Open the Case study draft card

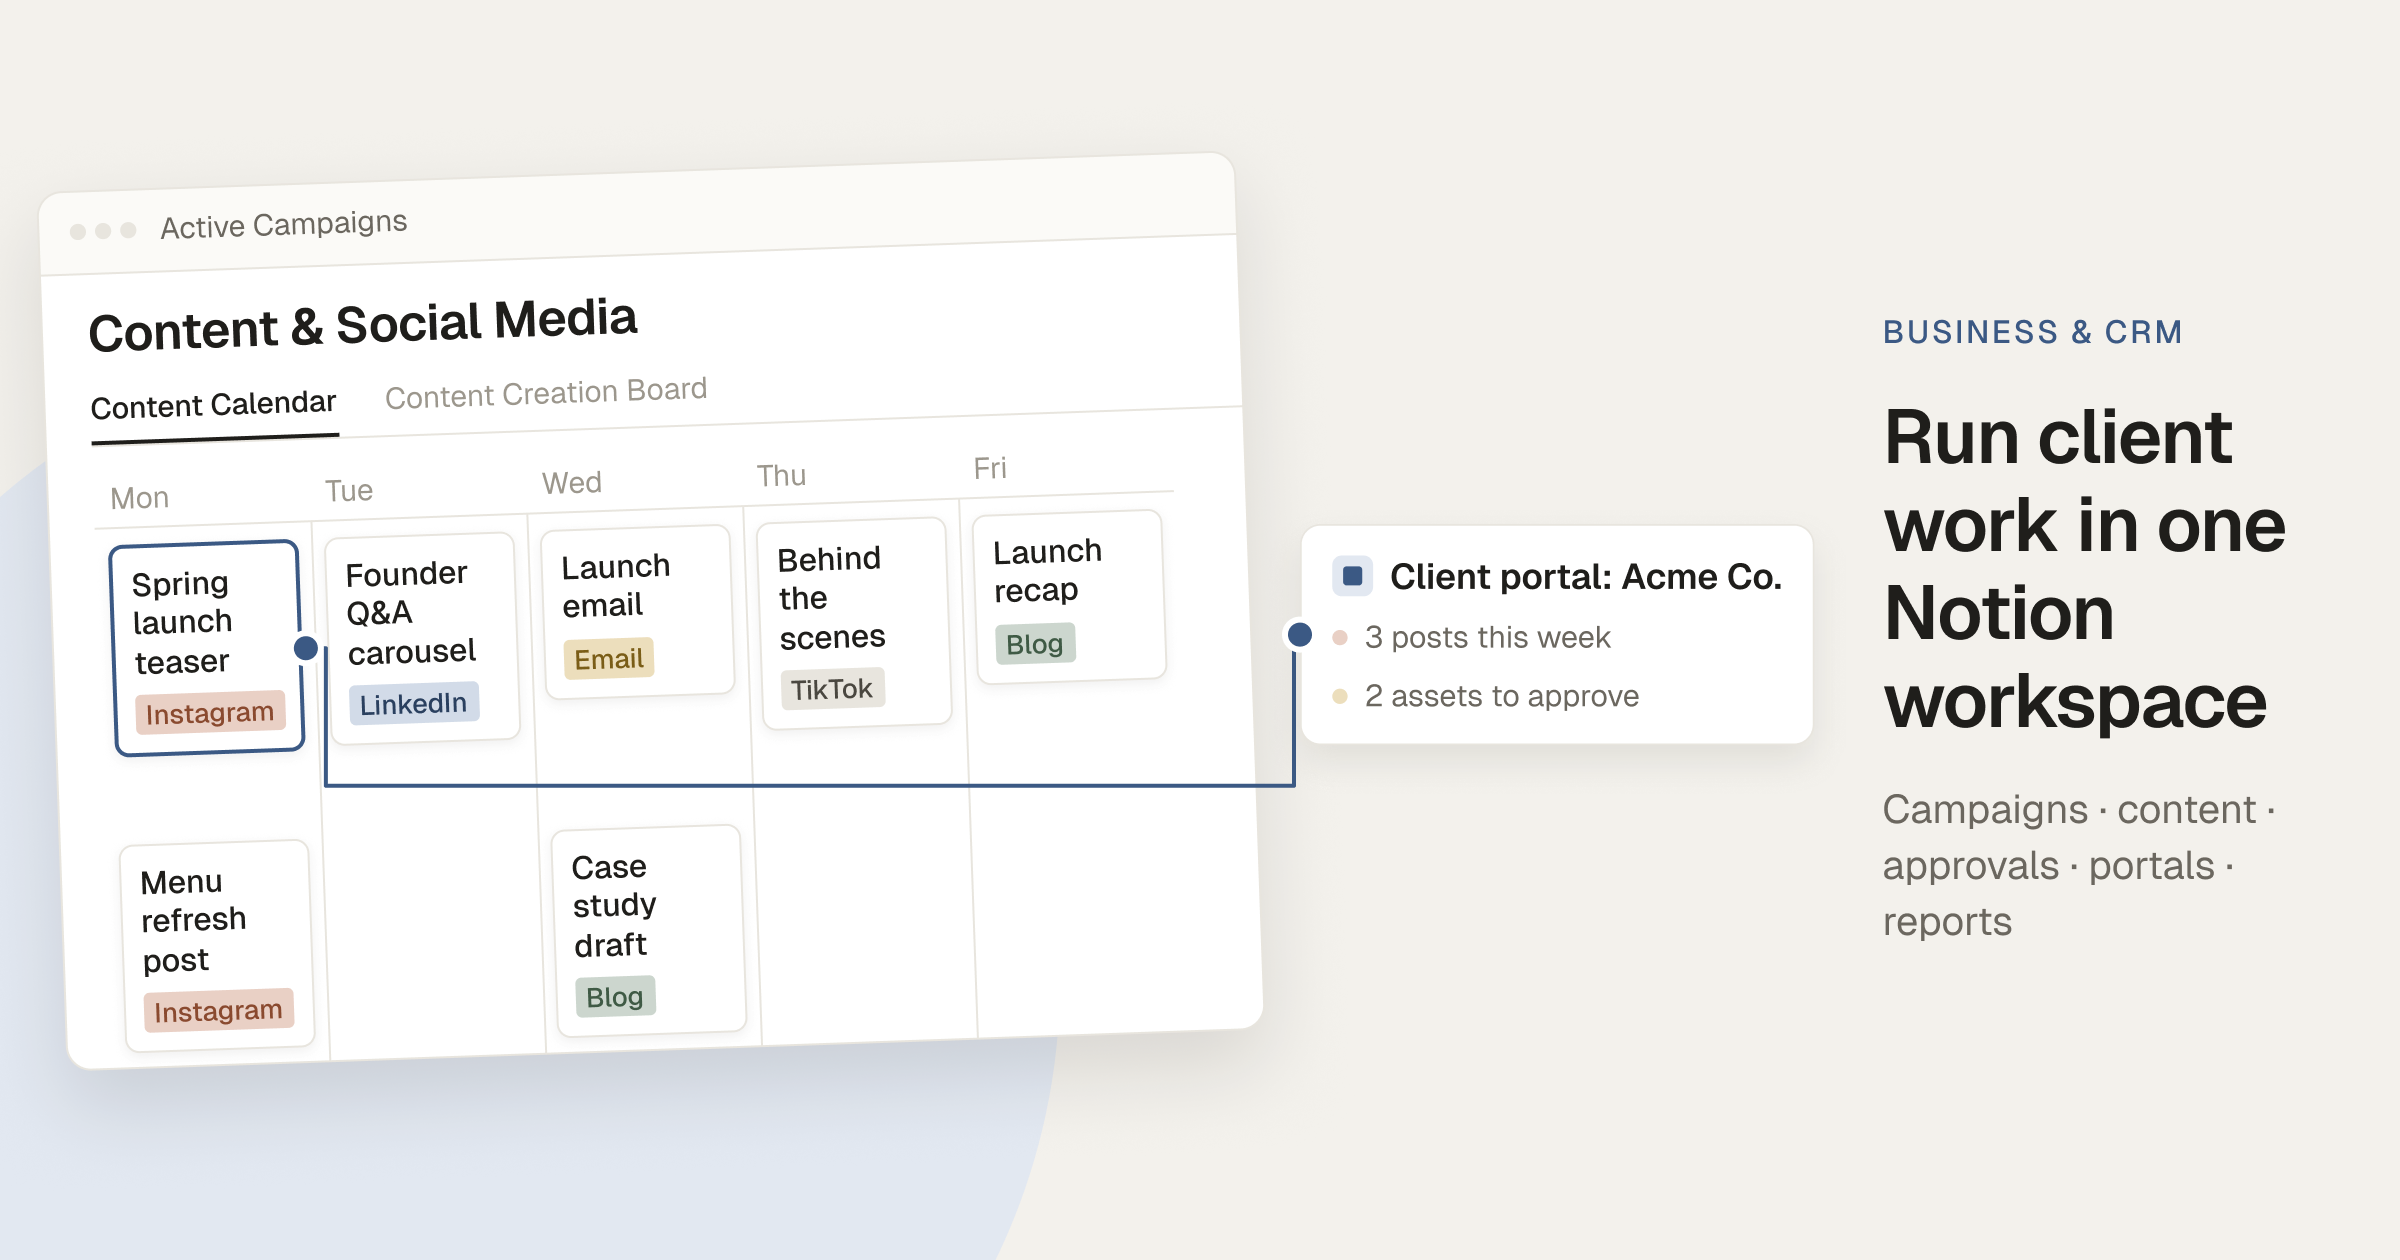[x=649, y=931]
